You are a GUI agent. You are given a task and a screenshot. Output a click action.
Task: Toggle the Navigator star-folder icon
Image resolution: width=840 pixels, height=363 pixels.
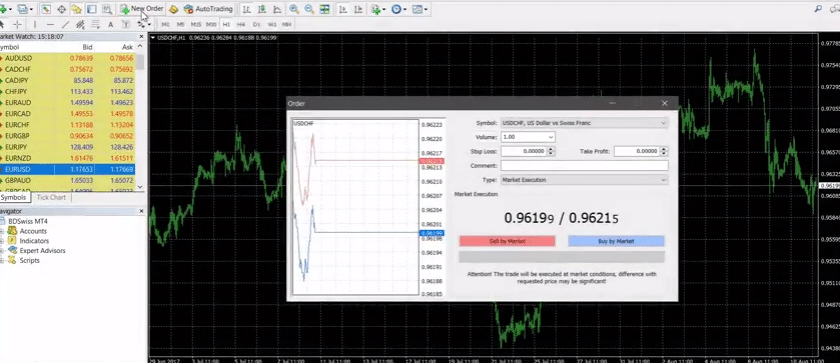[x=76, y=9]
